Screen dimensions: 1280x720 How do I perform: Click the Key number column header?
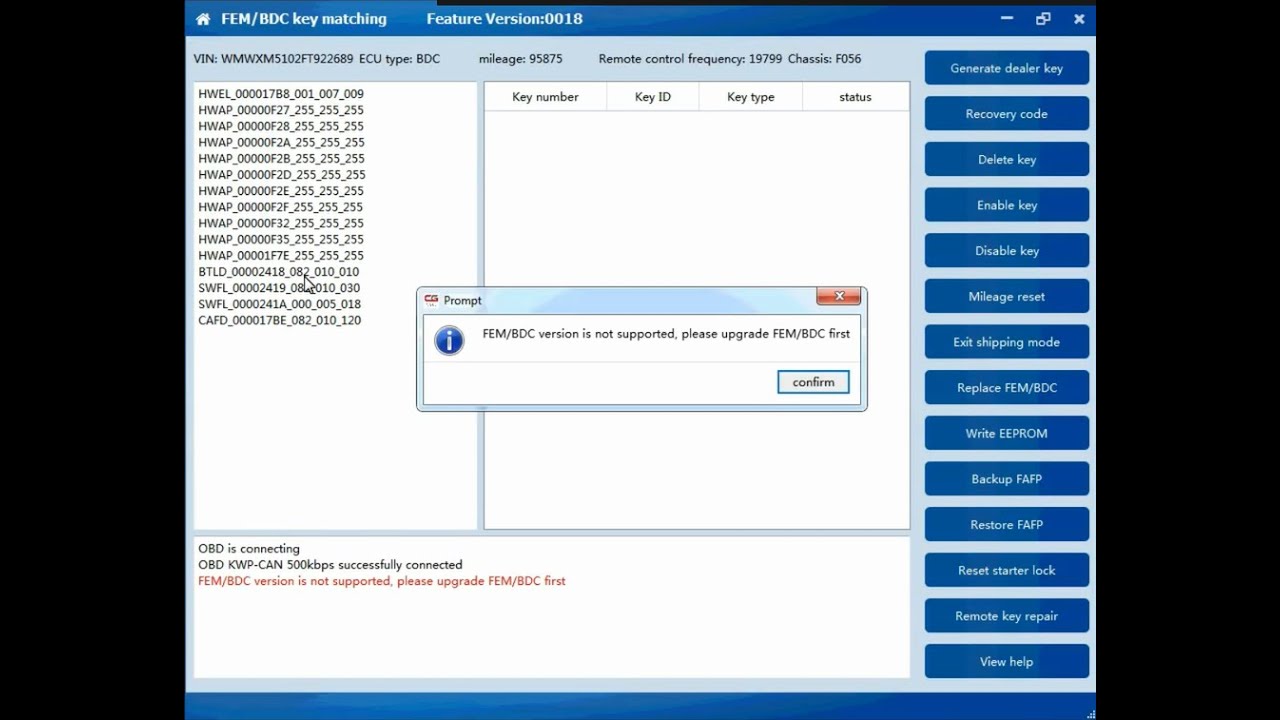tap(545, 97)
